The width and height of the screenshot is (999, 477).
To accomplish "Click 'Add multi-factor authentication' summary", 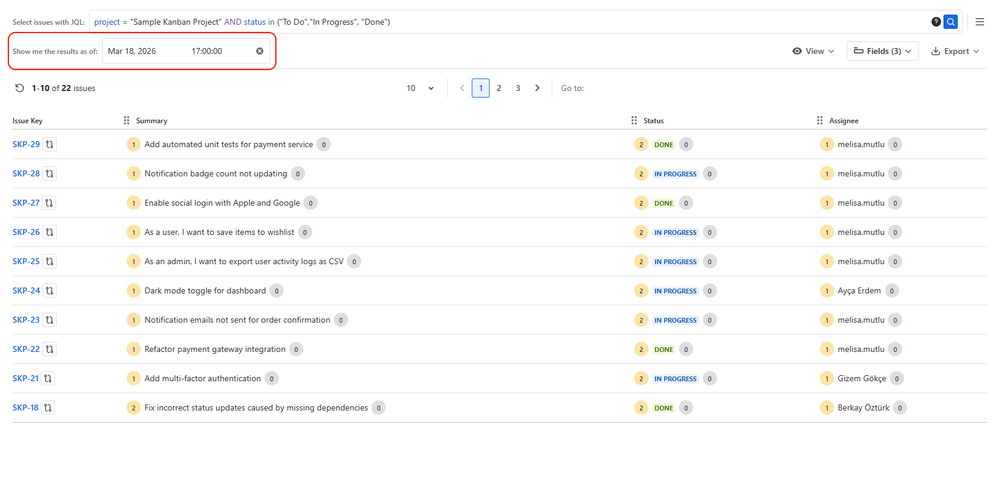I will 203,378.
